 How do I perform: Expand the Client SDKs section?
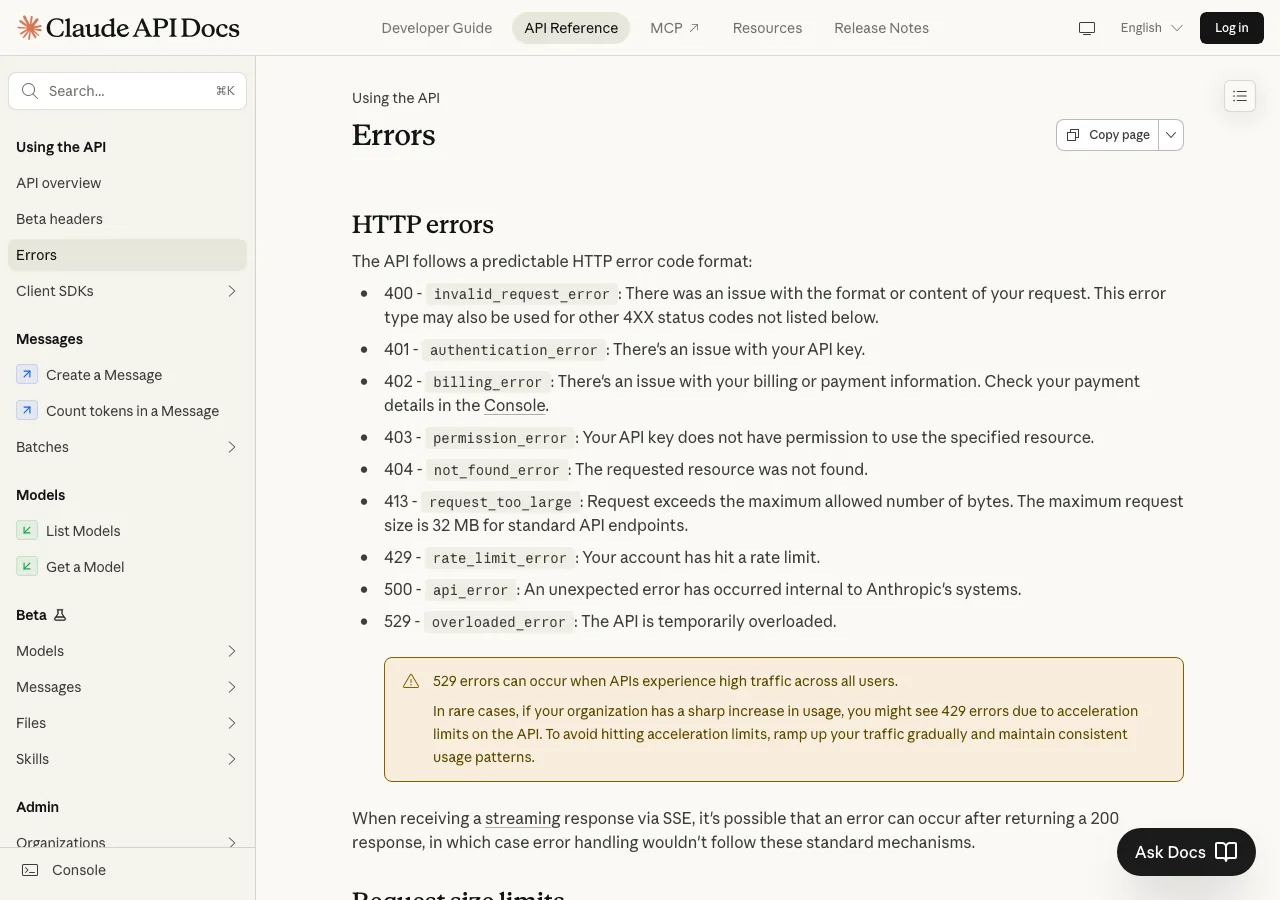[127, 291]
